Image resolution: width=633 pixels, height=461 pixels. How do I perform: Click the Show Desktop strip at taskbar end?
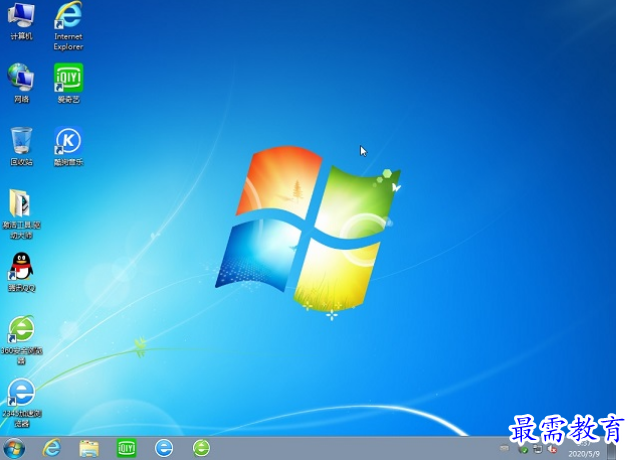point(612,448)
